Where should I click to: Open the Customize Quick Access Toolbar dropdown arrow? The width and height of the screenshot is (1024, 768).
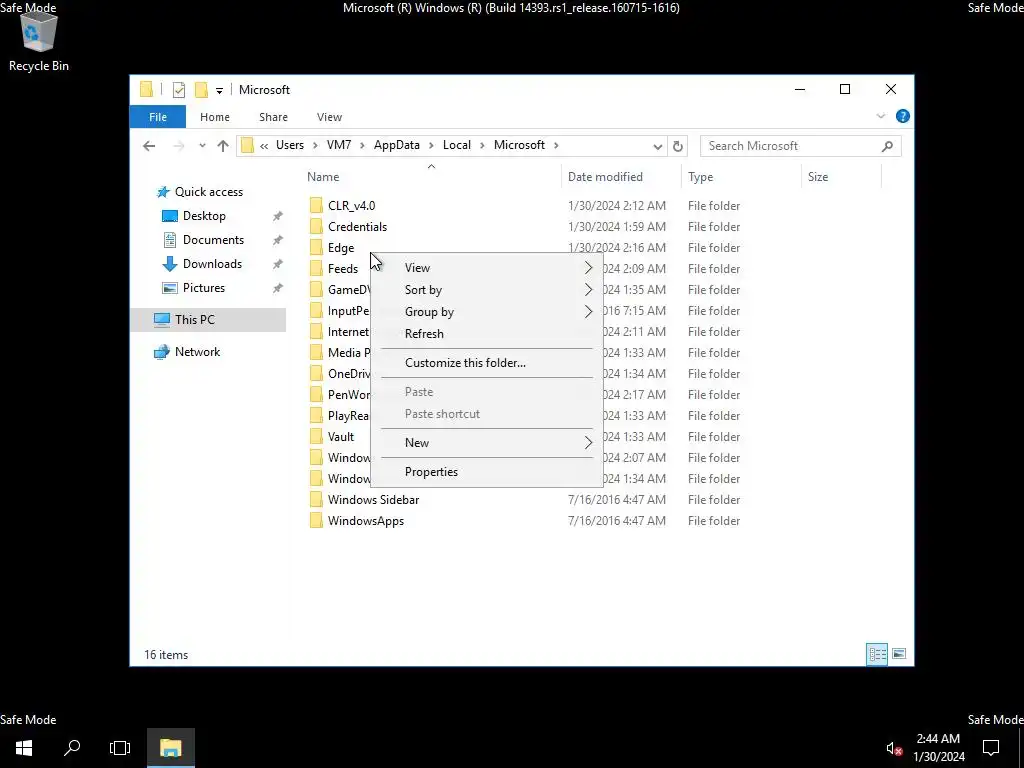[x=219, y=90]
